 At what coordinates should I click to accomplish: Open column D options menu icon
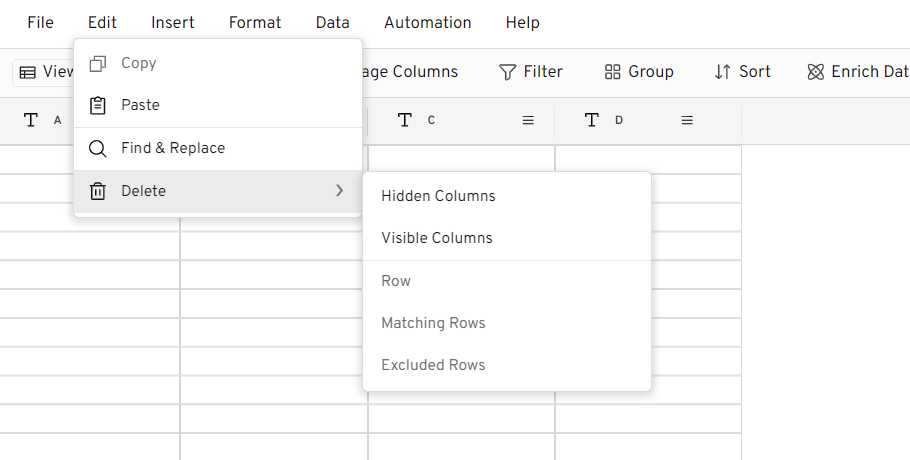pos(687,120)
